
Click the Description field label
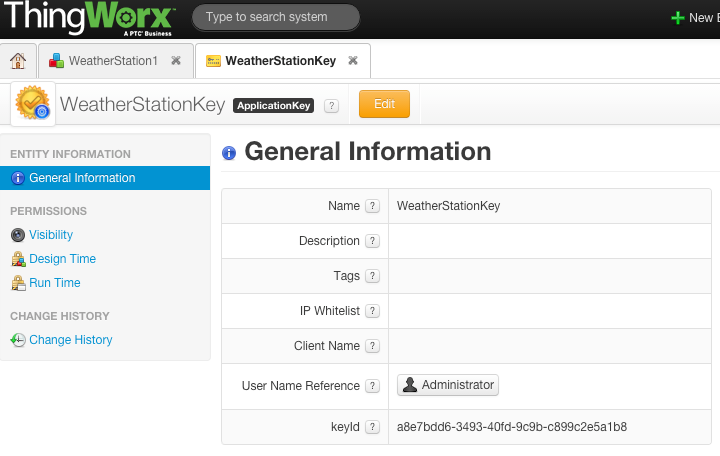(x=329, y=241)
